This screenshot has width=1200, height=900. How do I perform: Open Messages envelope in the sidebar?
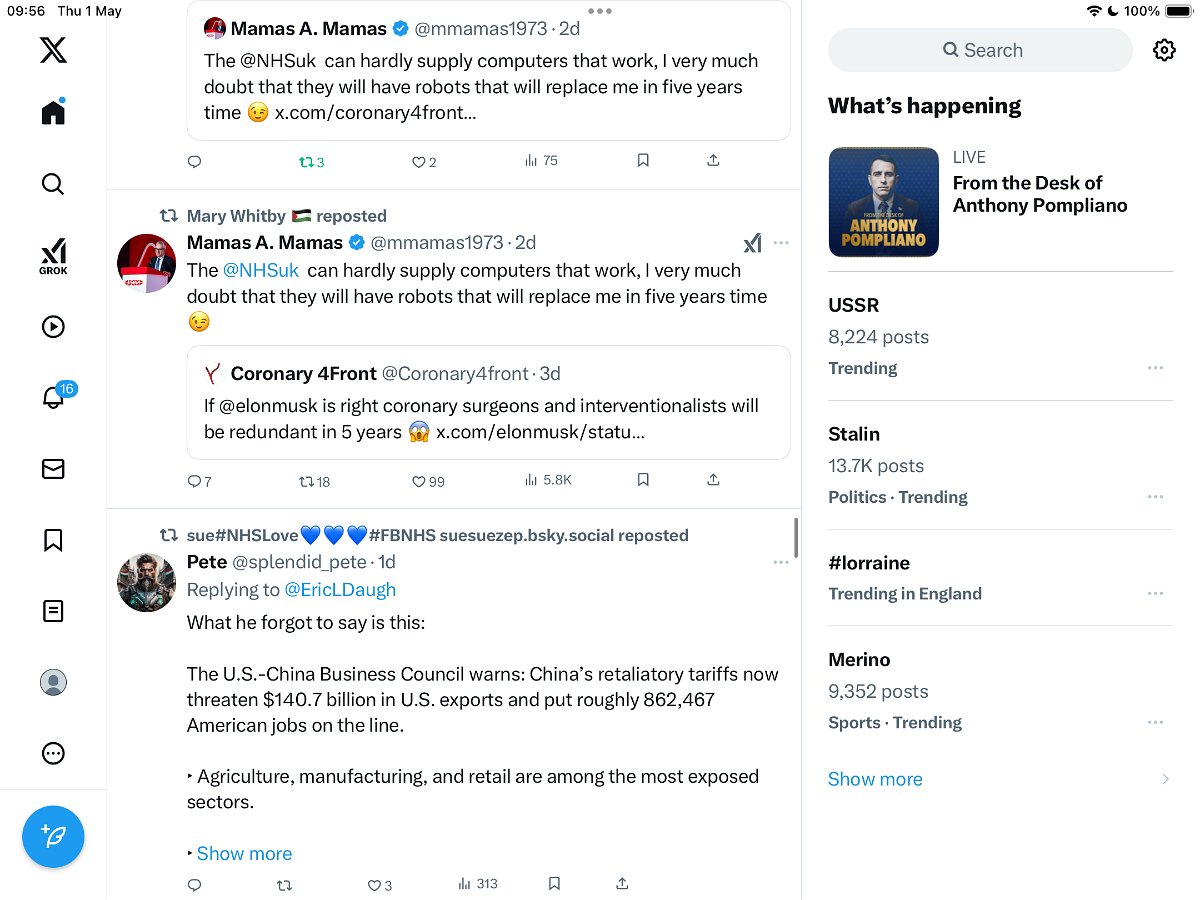click(x=53, y=469)
